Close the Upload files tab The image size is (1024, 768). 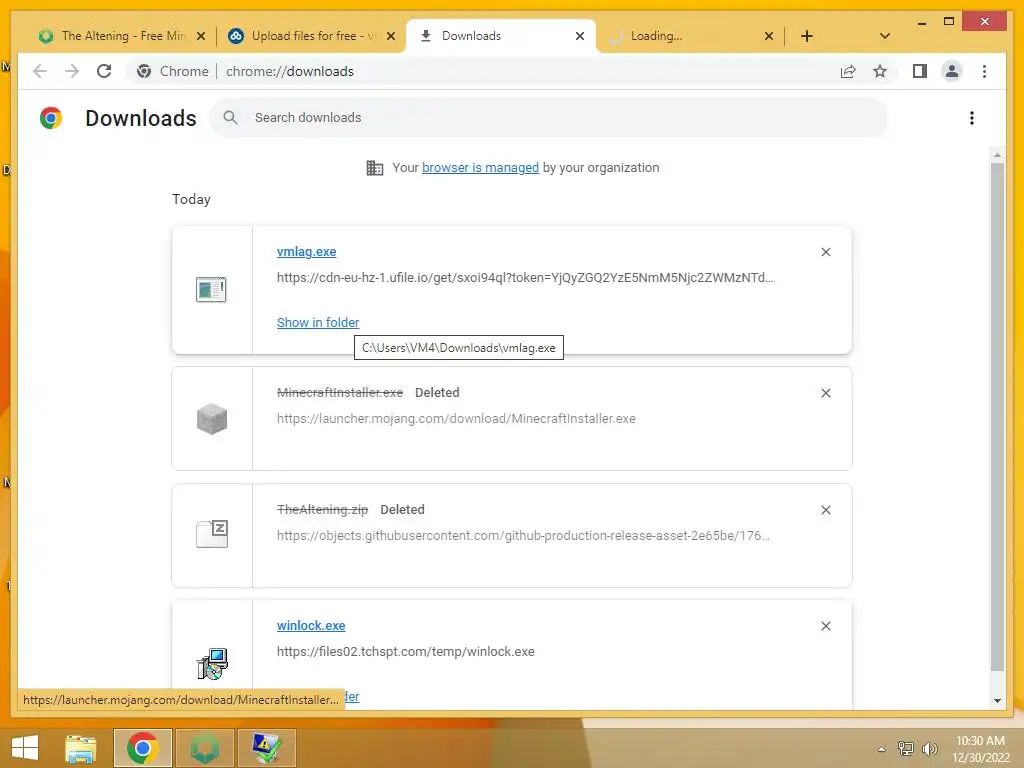pos(391,36)
